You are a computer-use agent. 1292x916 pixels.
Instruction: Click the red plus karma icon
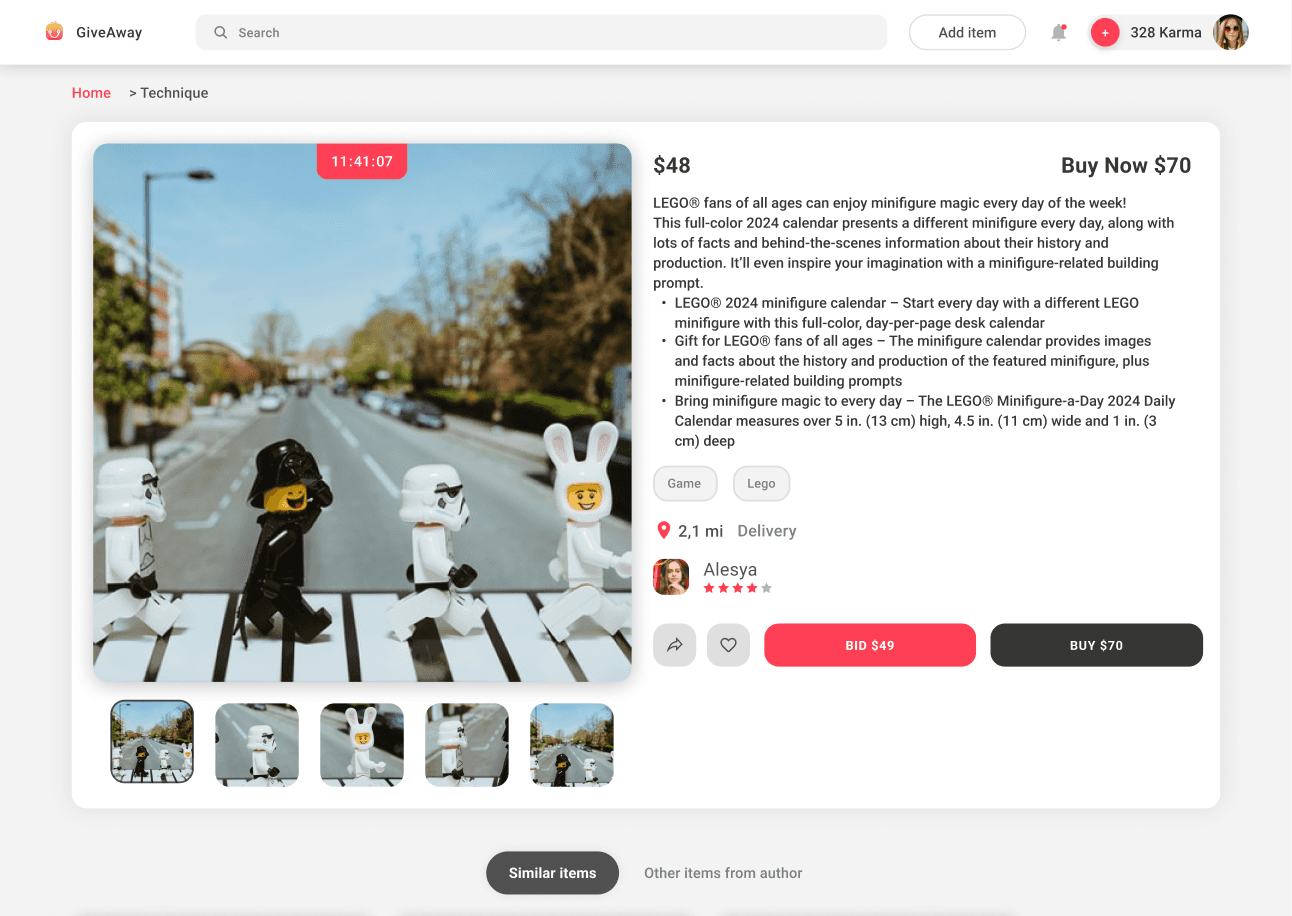click(1105, 33)
